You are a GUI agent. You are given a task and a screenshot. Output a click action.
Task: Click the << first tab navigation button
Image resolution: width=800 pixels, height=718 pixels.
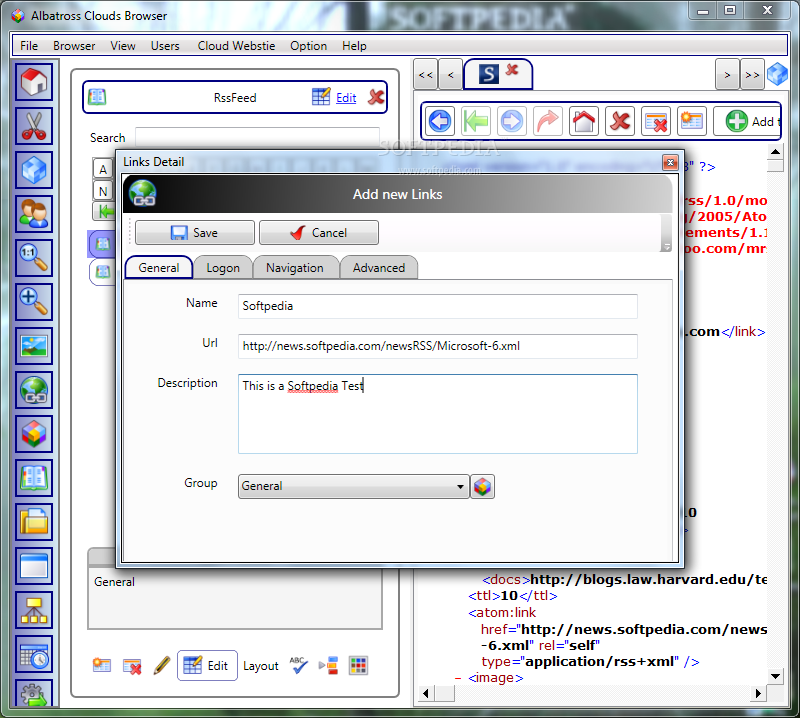426,75
